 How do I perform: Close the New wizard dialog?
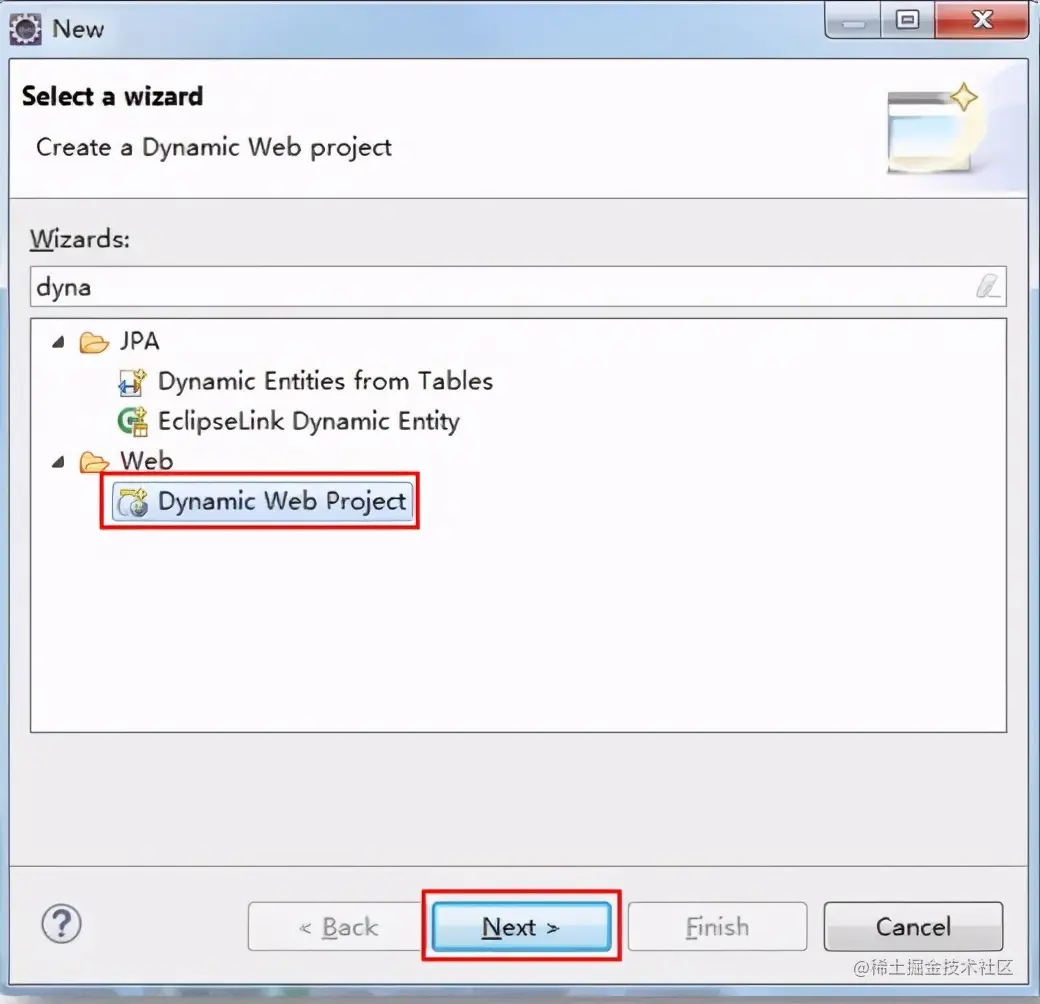click(x=982, y=20)
